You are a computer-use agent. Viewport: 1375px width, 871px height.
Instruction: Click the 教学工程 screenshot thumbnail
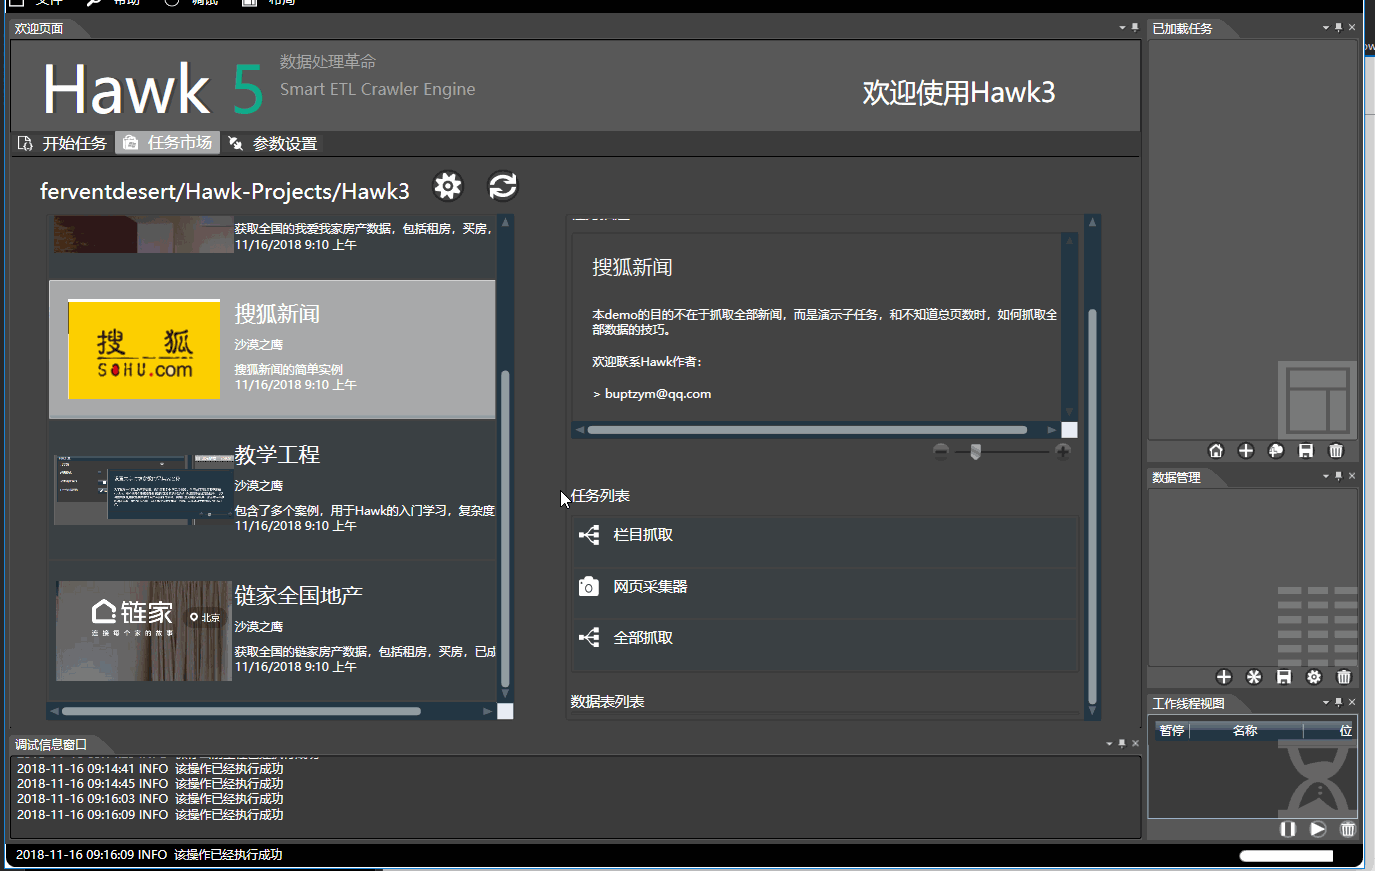pos(144,490)
